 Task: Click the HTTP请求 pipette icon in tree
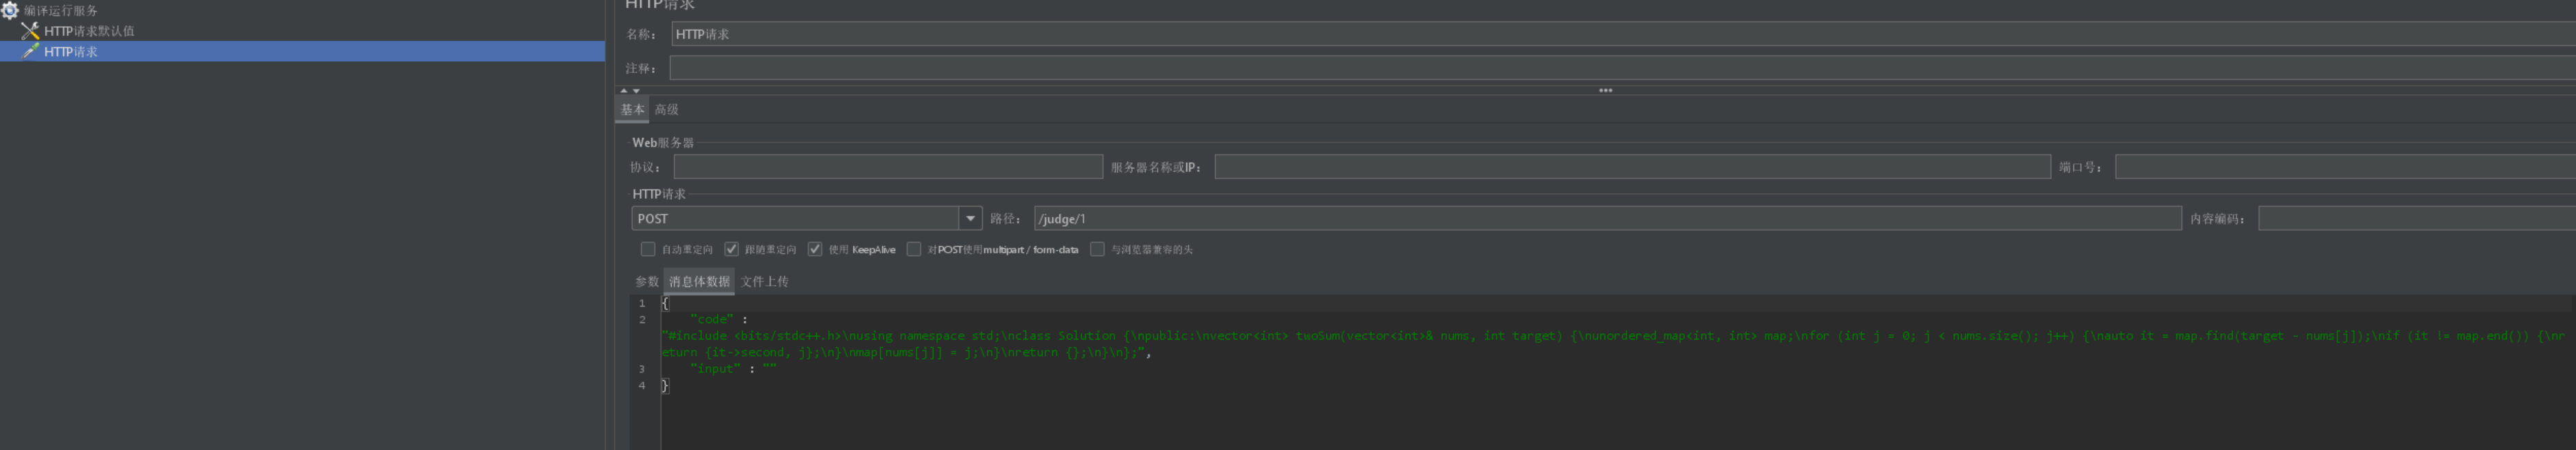(x=30, y=51)
